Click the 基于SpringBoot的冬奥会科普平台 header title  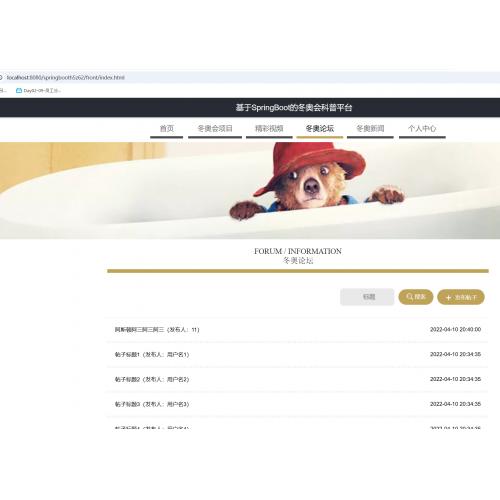point(294,108)
